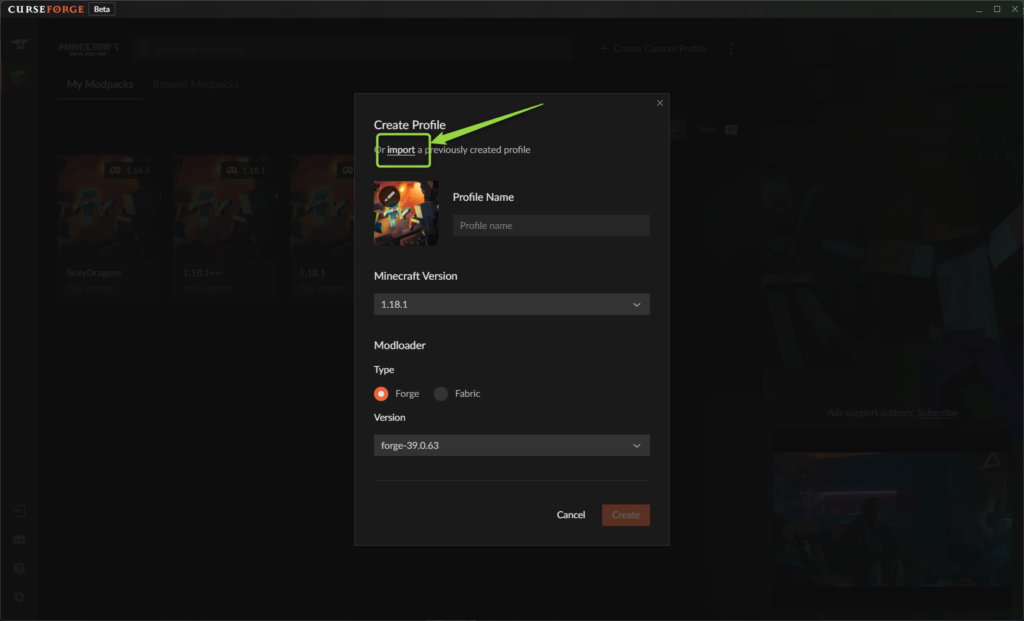1024x621 pixels.
Task: Click the Subscribe link near ads
Action: (x=937, y=413)
